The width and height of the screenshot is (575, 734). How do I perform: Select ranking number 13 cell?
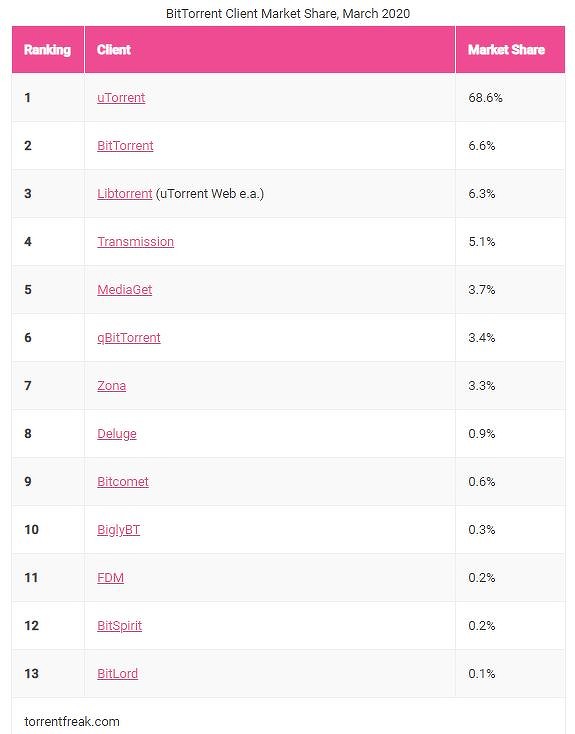tap(48, 674)
